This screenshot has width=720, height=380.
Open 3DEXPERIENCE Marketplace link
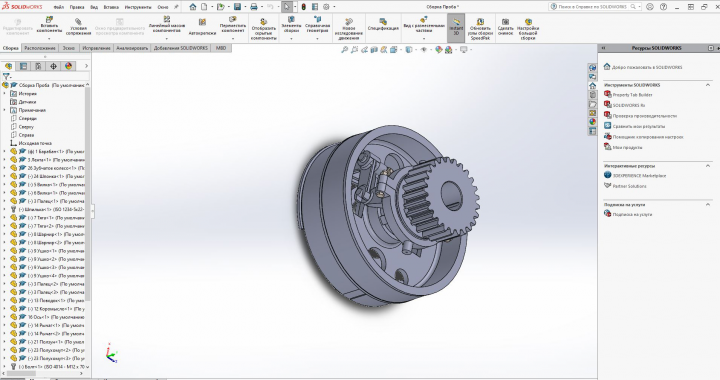(x=639, y=175)
